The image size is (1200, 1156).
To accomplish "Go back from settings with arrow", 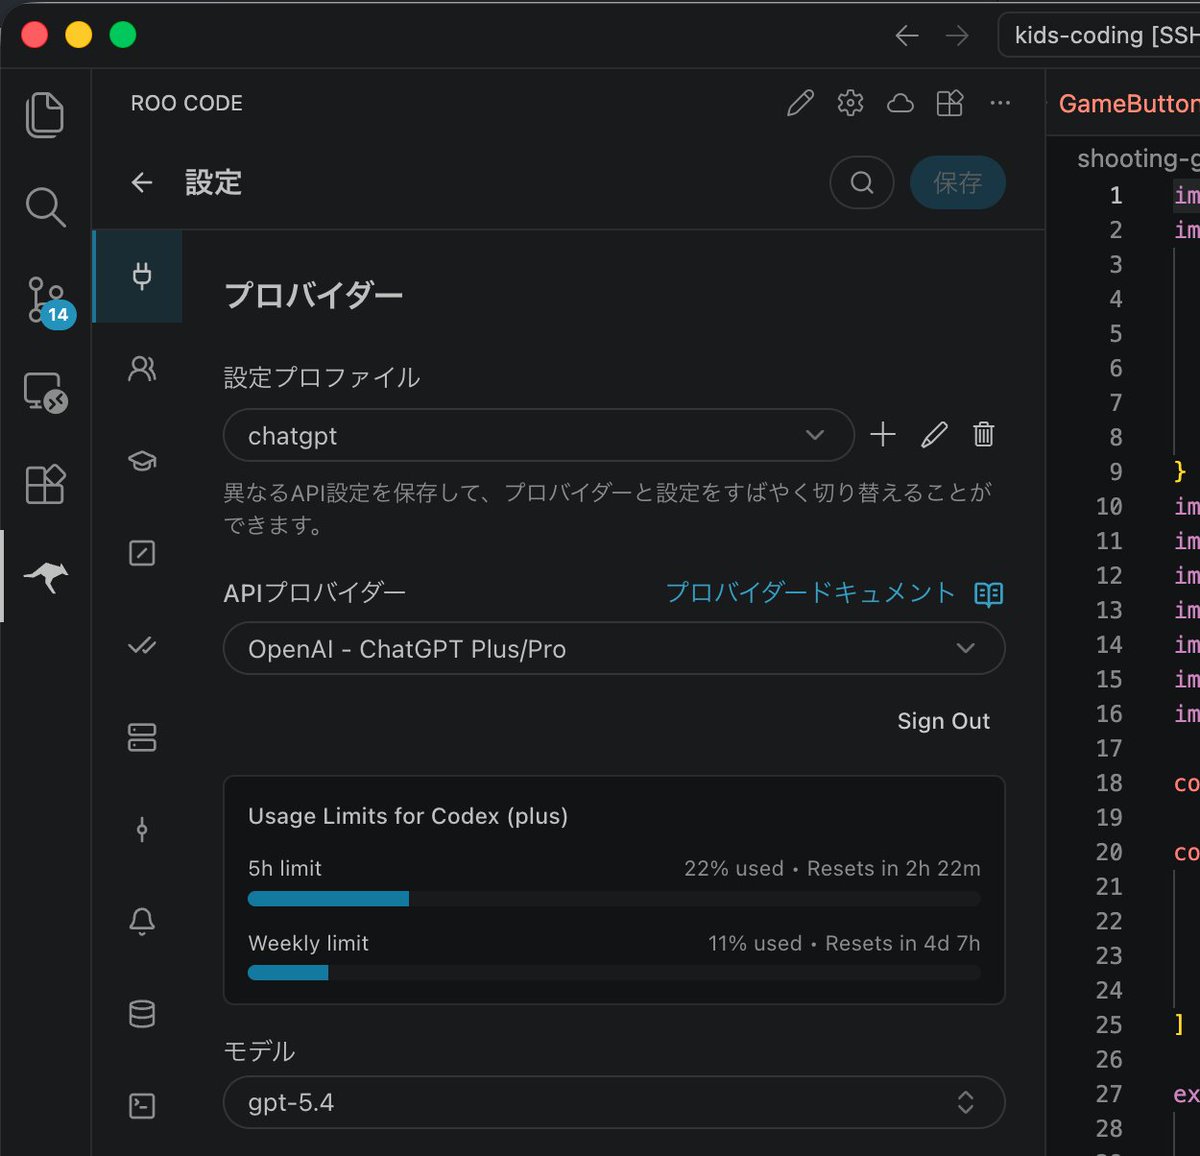I will click(142, 182).
